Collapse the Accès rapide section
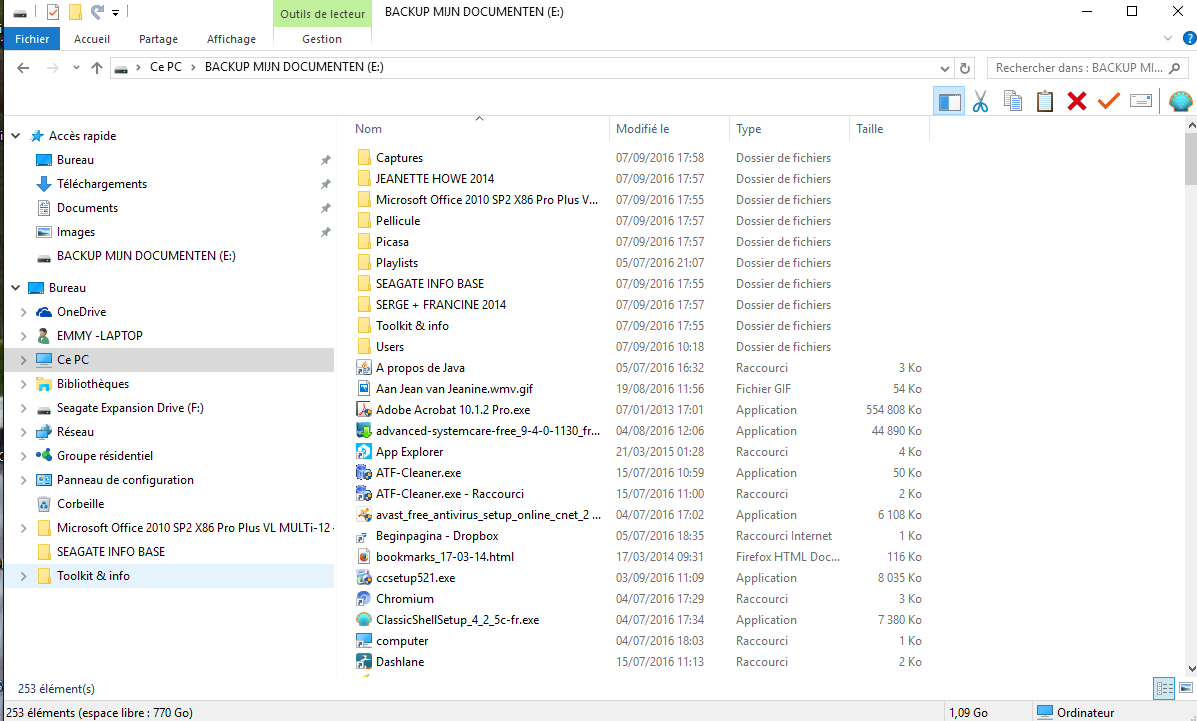 tap(15, 136)
